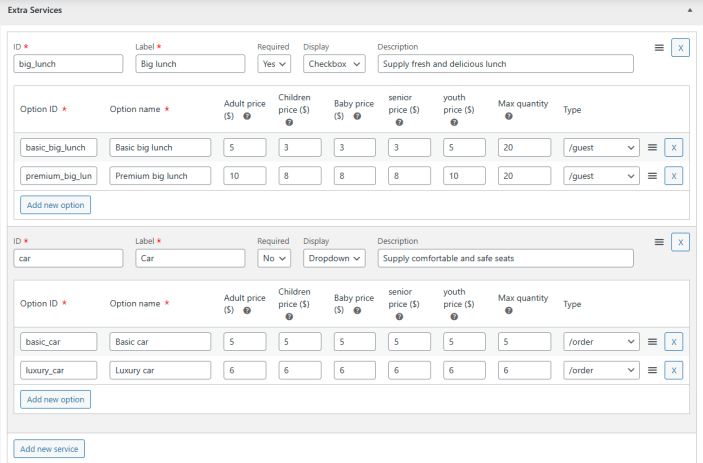This screenshot has width=703, height=463.
Task: Click Label field containing Big lunch
Action: tap(190, 64)
